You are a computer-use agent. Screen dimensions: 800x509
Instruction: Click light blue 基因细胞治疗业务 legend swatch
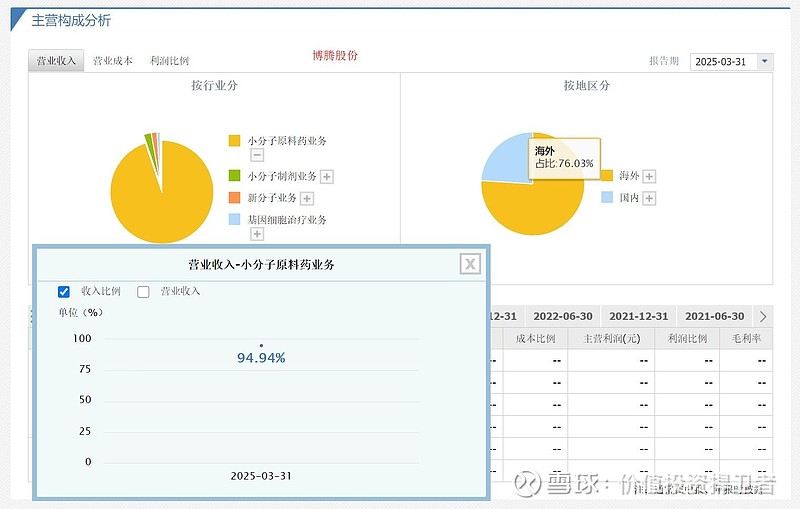234,219
